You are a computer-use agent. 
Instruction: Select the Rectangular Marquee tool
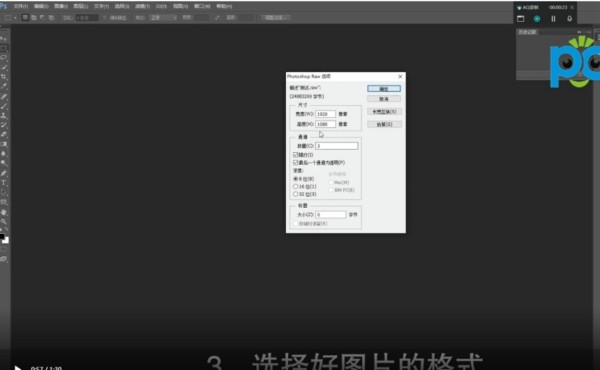click(4, 48)
